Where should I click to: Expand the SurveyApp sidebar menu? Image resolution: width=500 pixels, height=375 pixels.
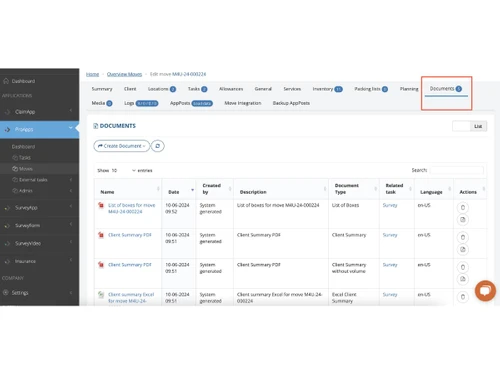71,206
